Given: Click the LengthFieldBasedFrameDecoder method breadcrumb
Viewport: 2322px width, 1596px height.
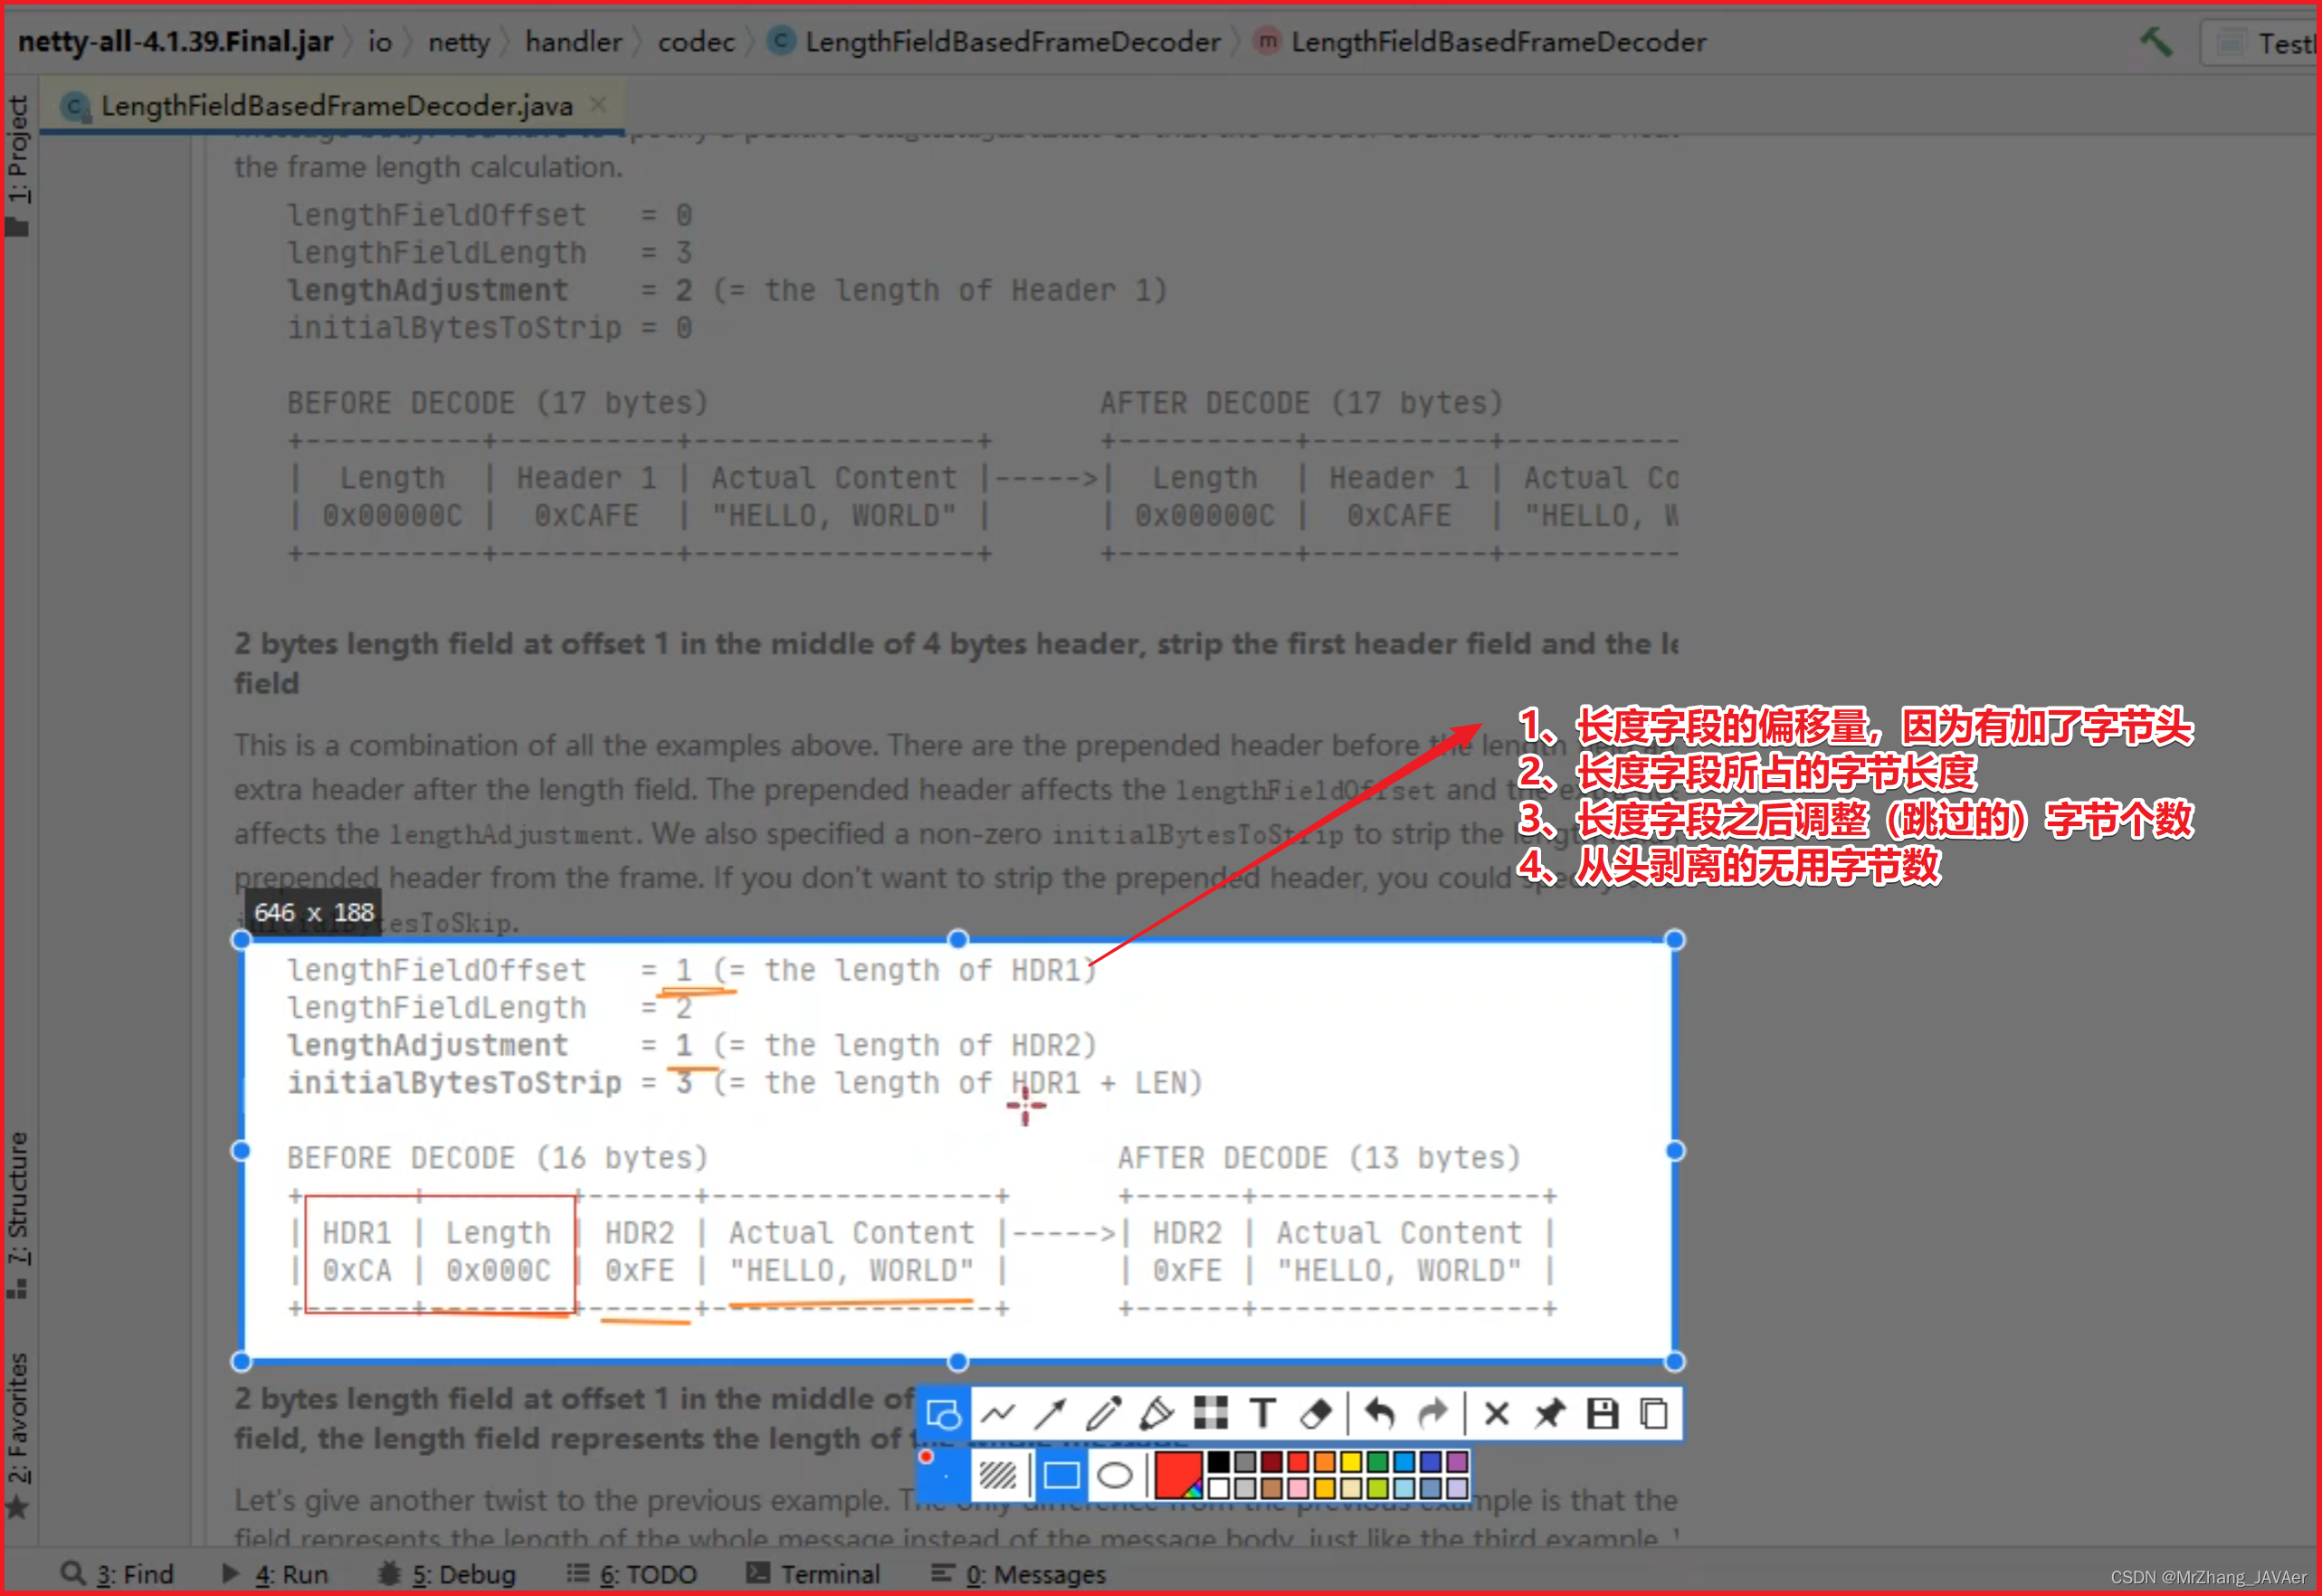Looking at the screenshot, I should [x=1481, y=42].
